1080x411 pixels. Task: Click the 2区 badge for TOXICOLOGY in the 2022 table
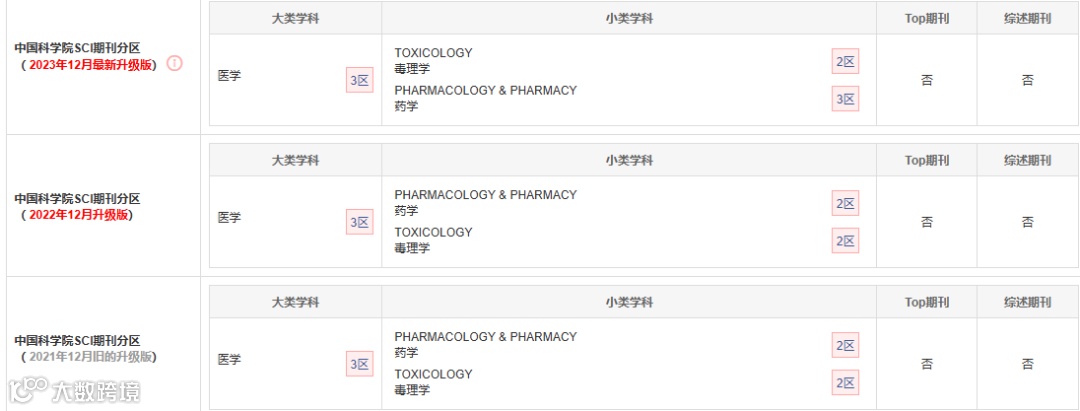(x=846, y=241)
